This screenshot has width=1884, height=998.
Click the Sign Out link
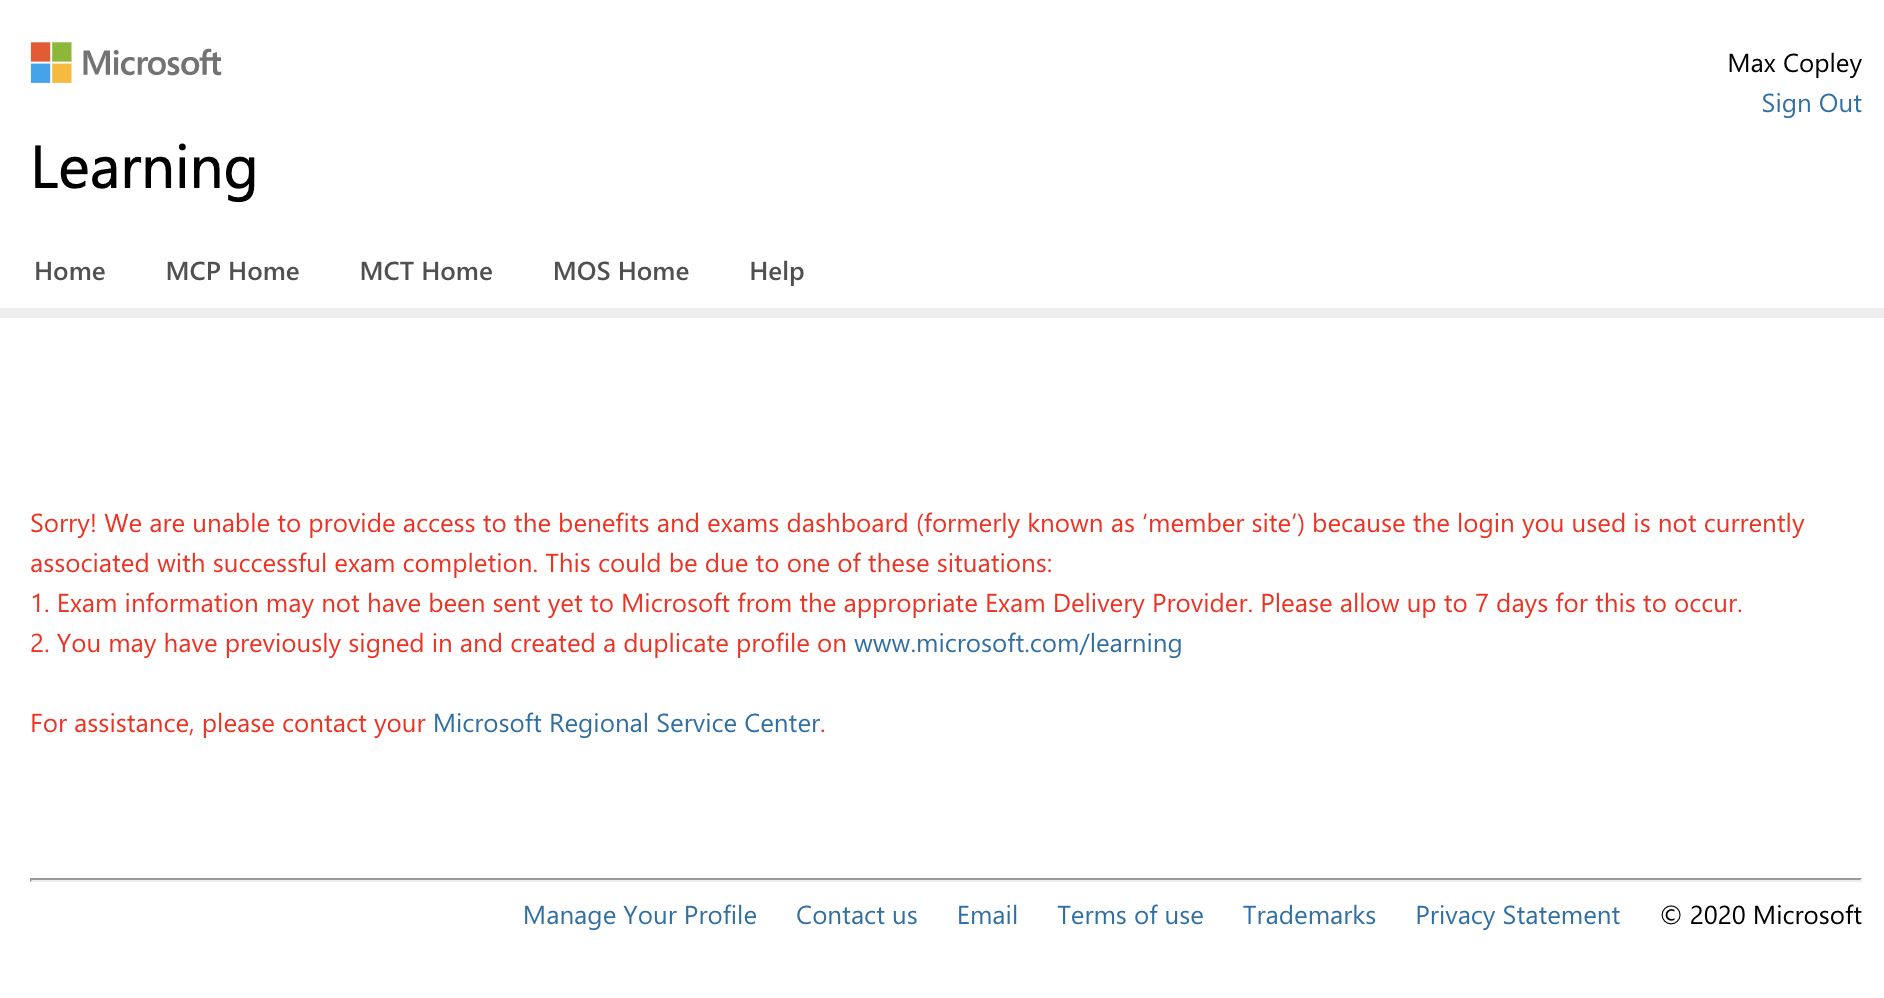[1811, 104]
